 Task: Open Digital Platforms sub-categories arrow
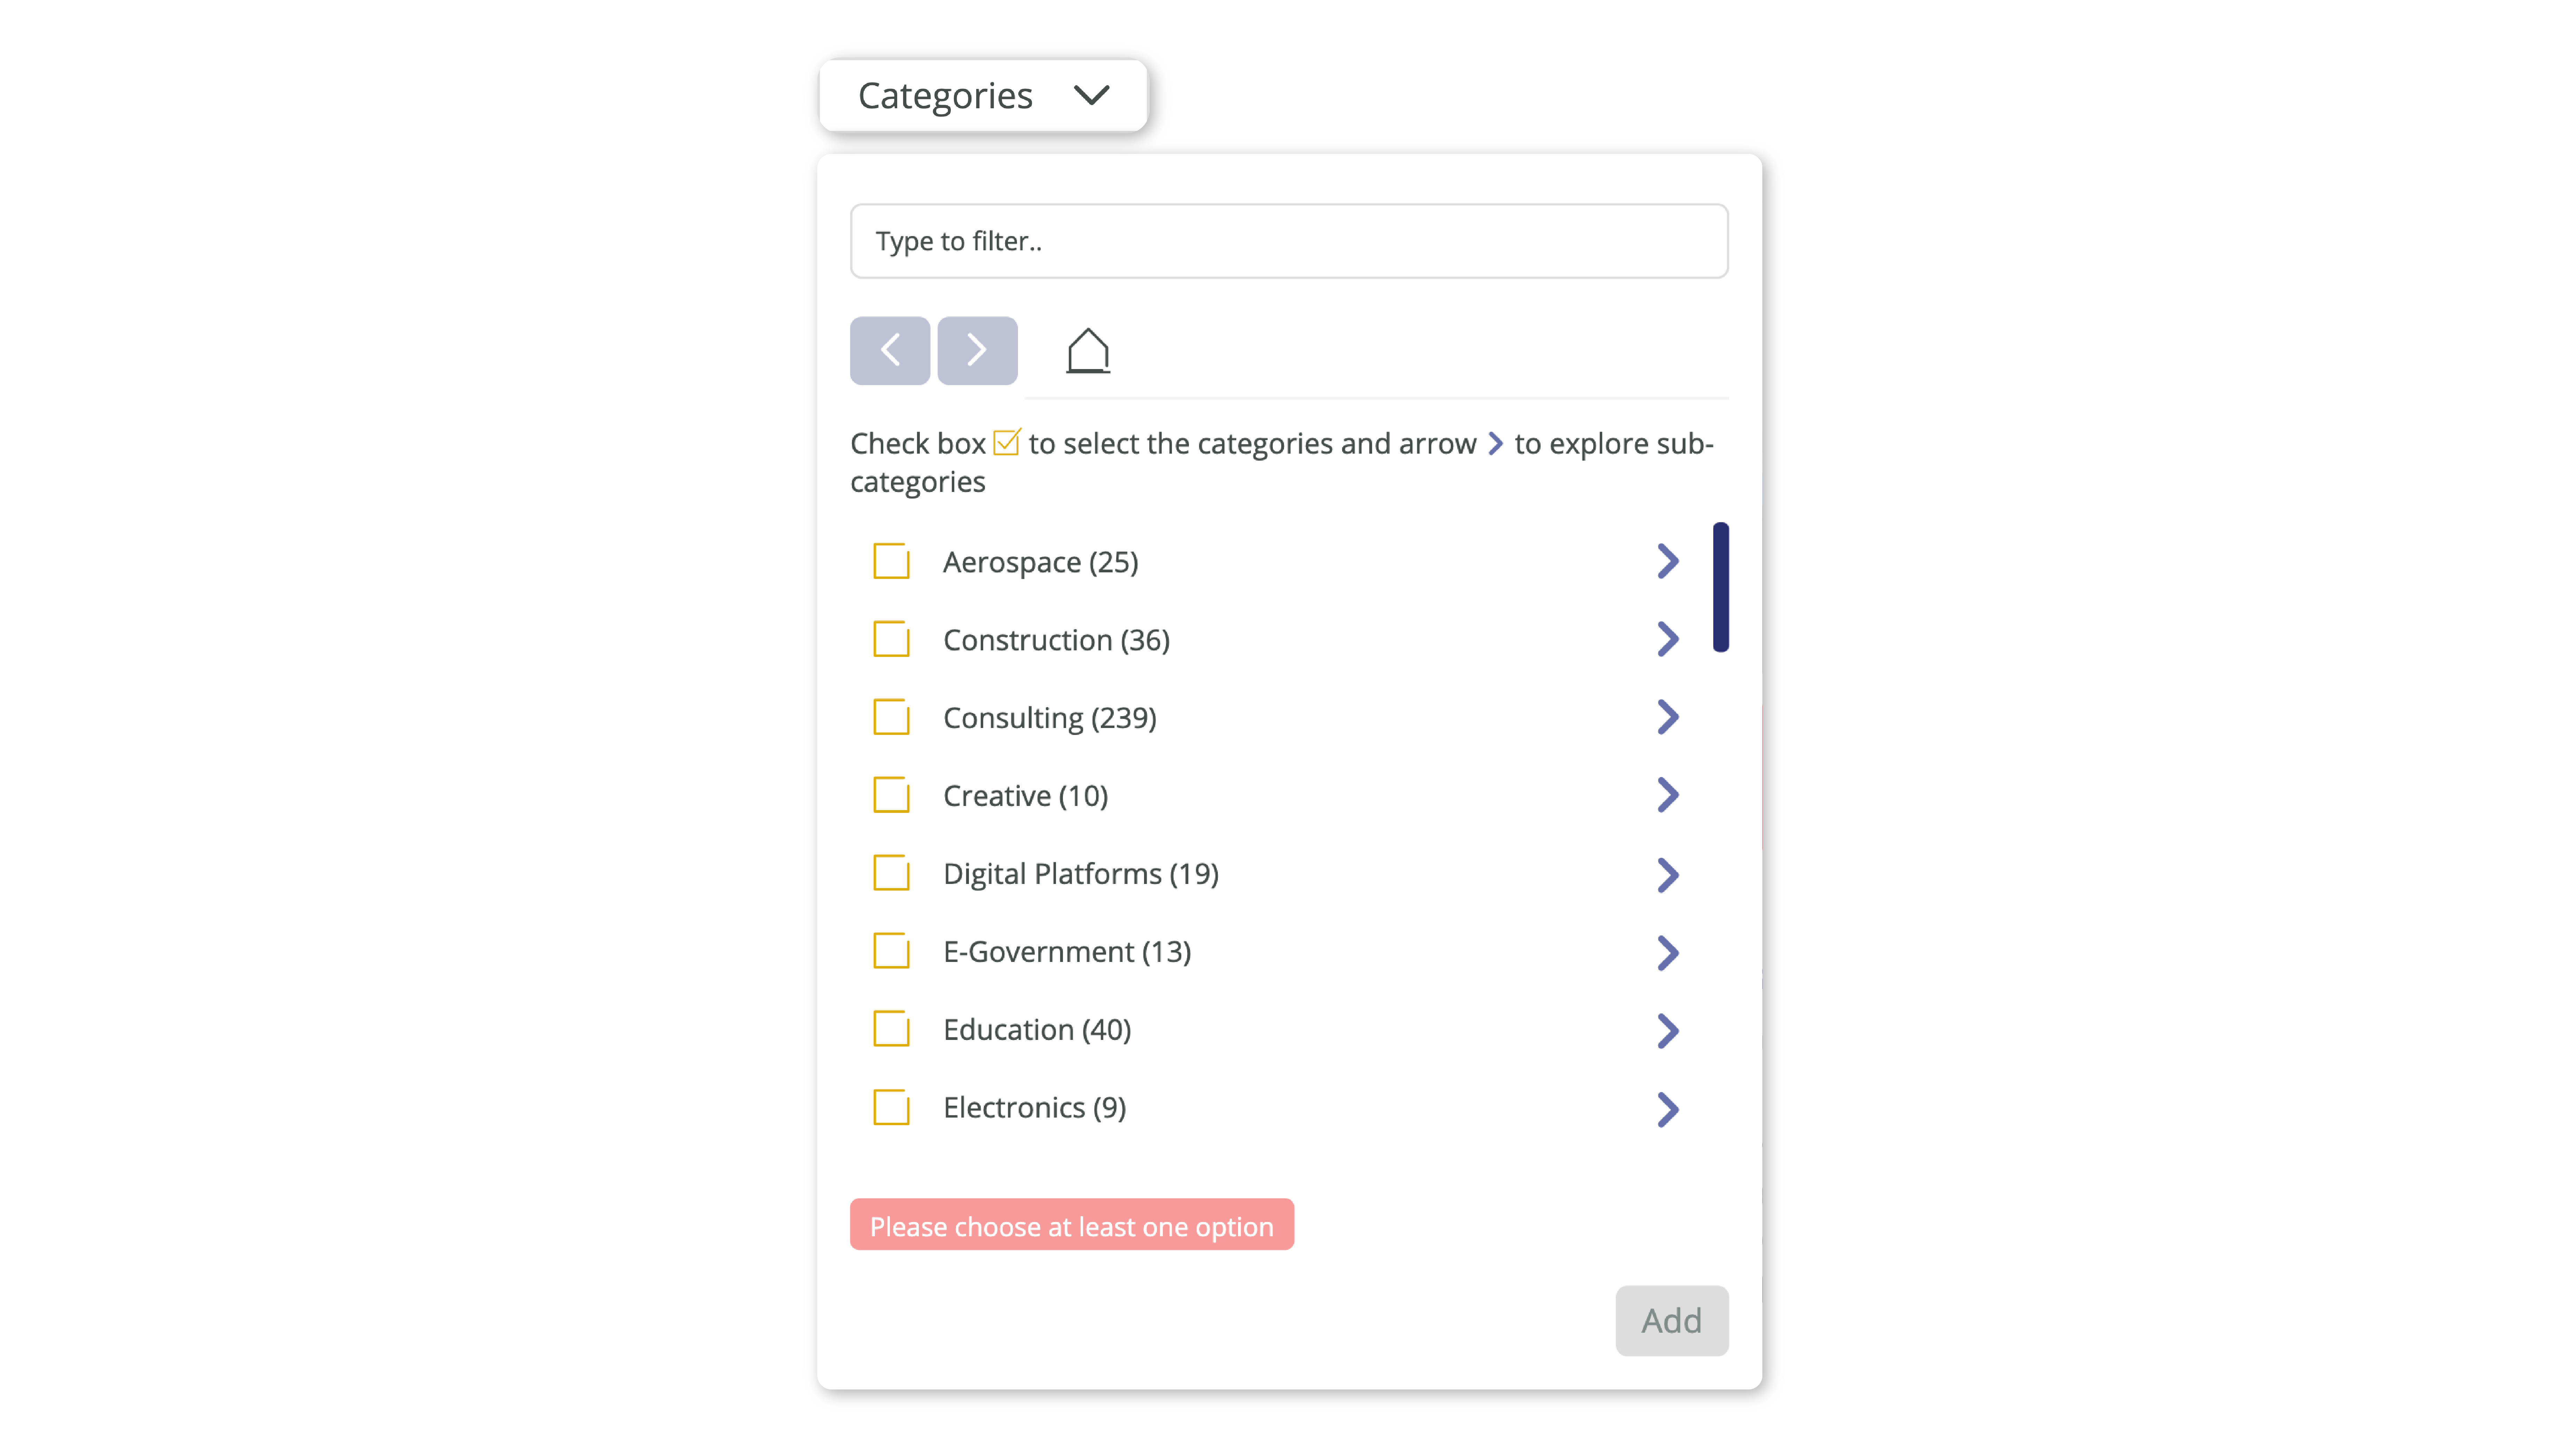coord(1667,874)
